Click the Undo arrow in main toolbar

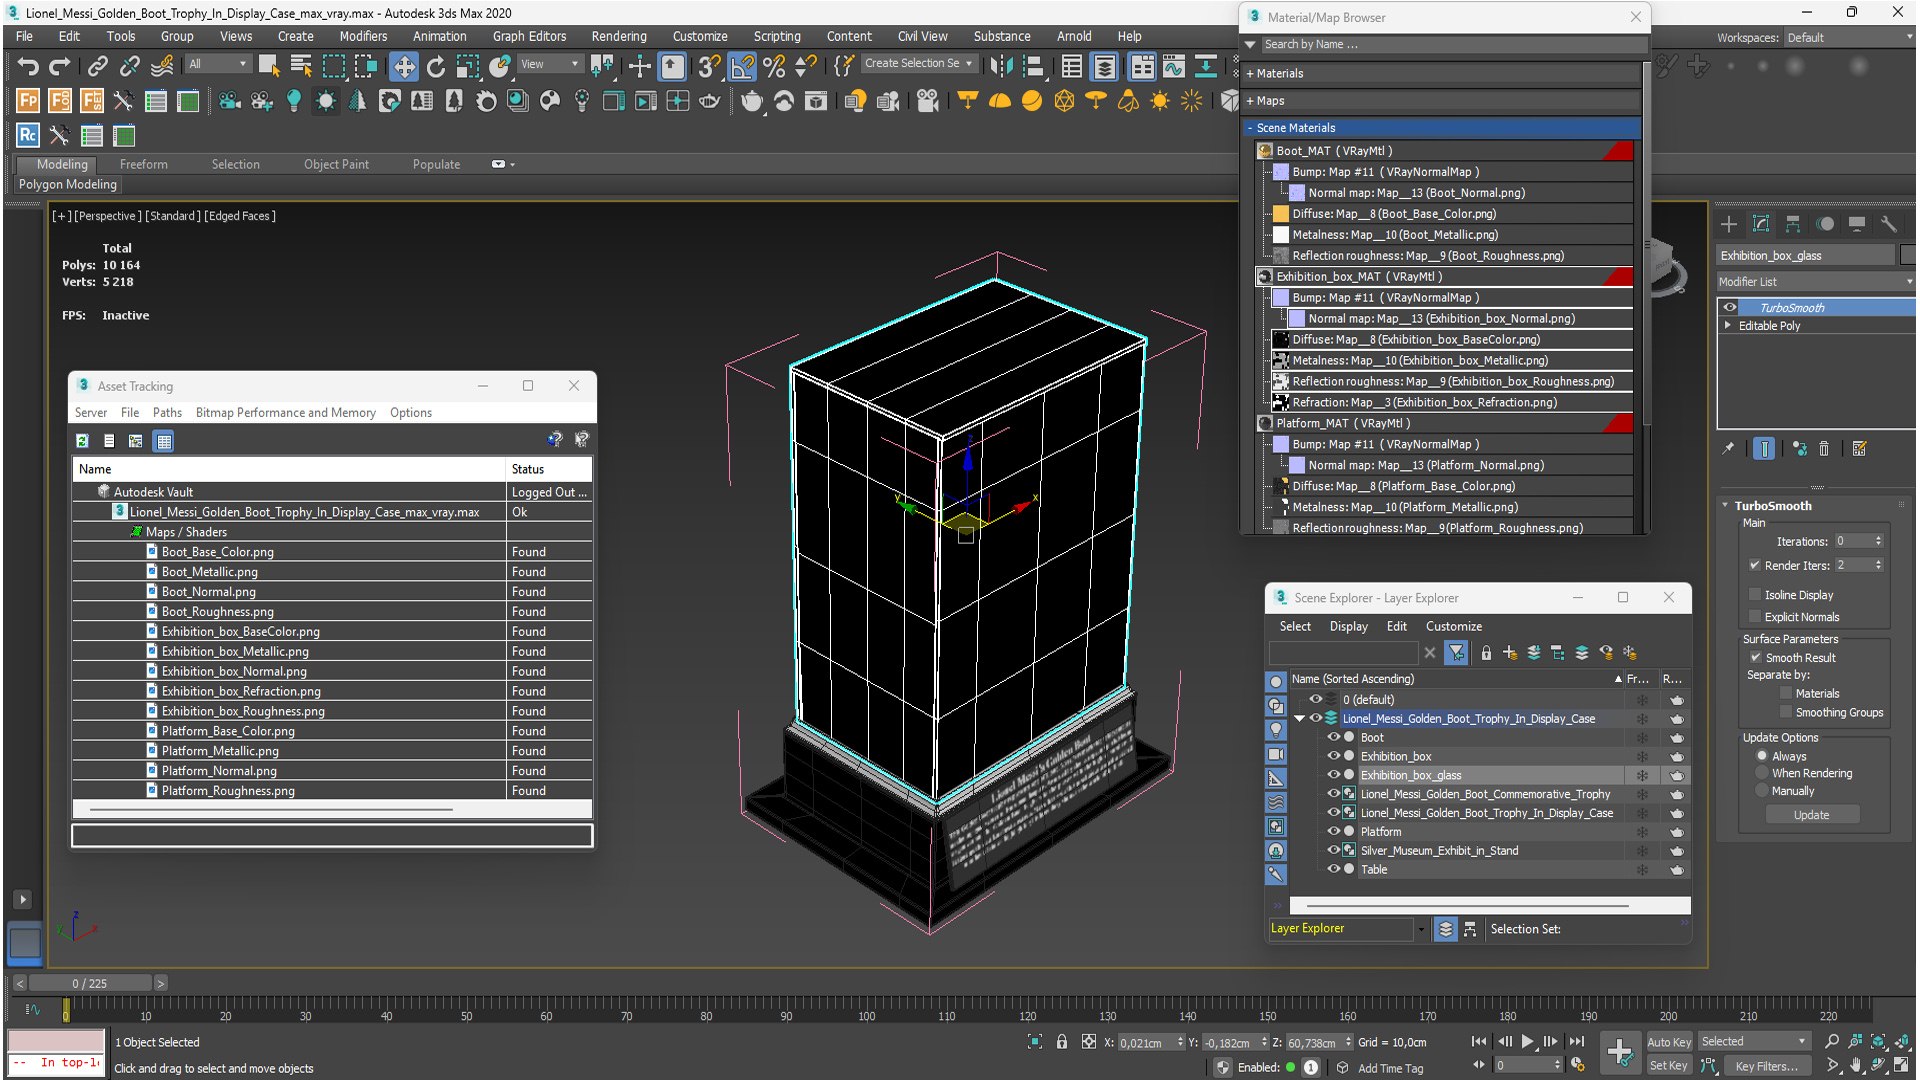[x=28, y=66]
